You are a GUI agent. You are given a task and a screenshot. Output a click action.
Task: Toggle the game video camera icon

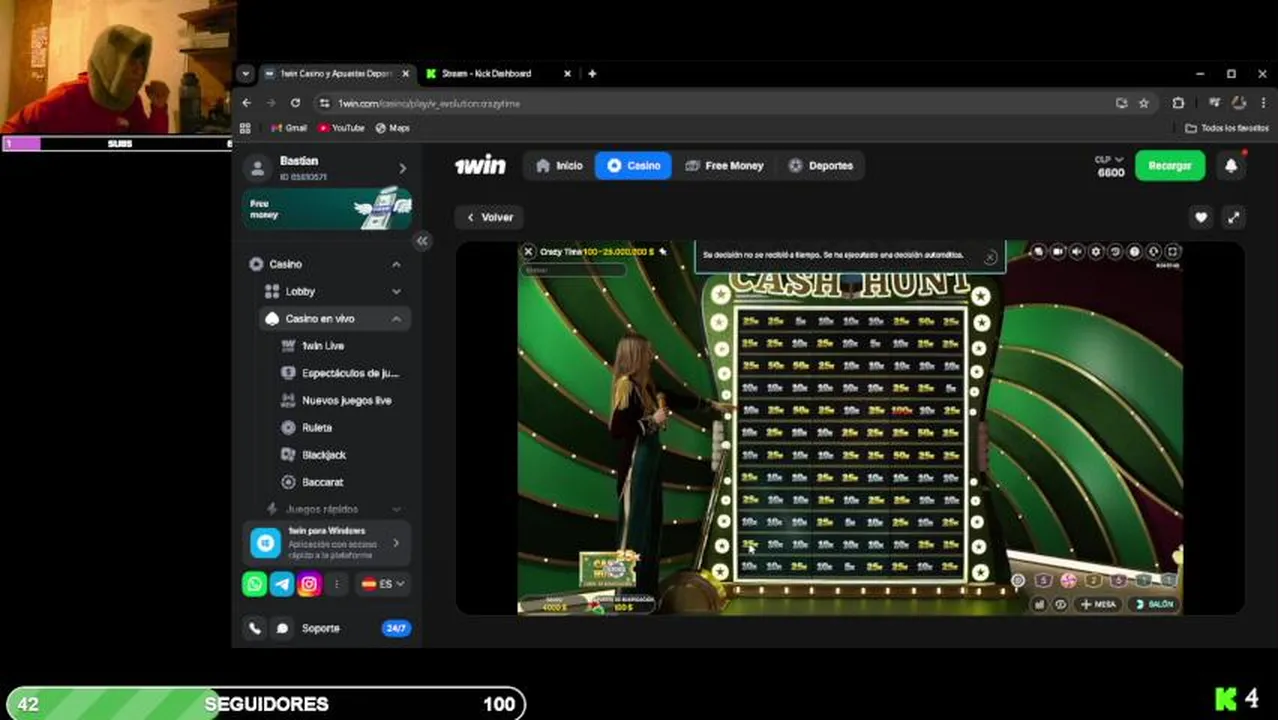tap(1058, 252)
